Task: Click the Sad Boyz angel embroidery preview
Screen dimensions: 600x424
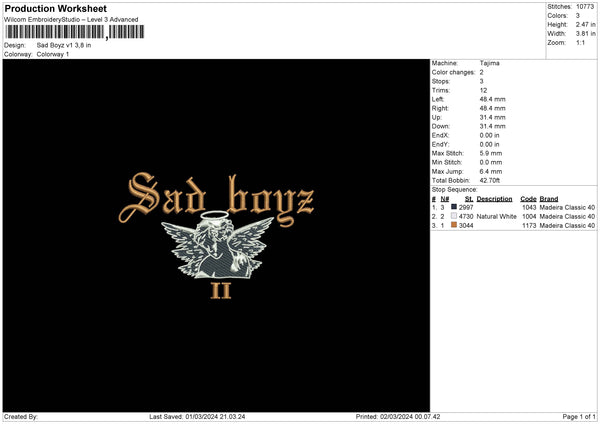Action: (x=217, y=235)
